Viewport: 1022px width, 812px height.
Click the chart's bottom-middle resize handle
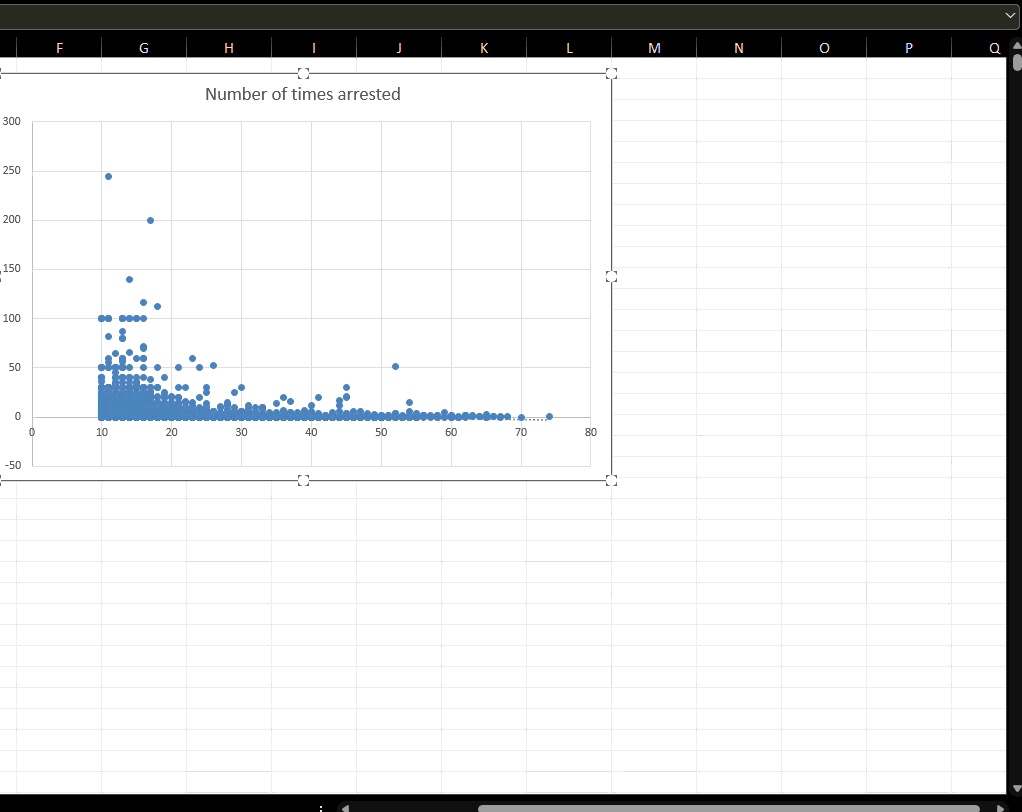tap(304, 480)
